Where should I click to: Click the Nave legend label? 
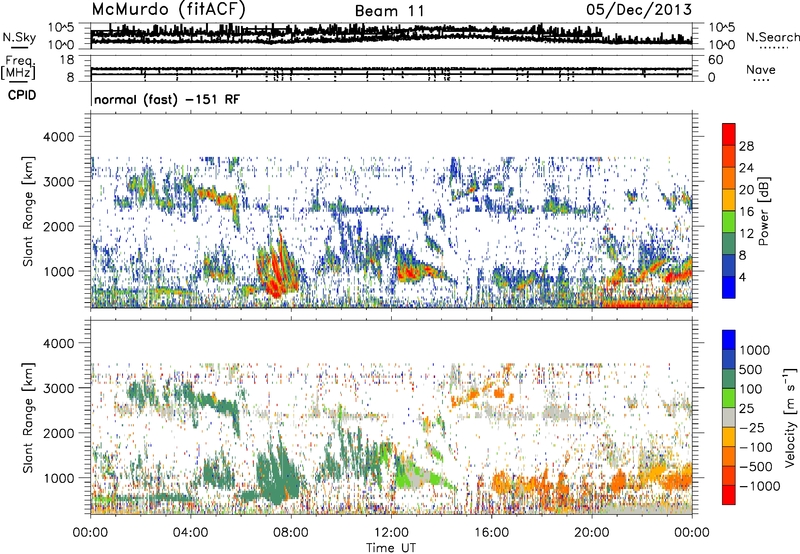click(x=760, y=69)
